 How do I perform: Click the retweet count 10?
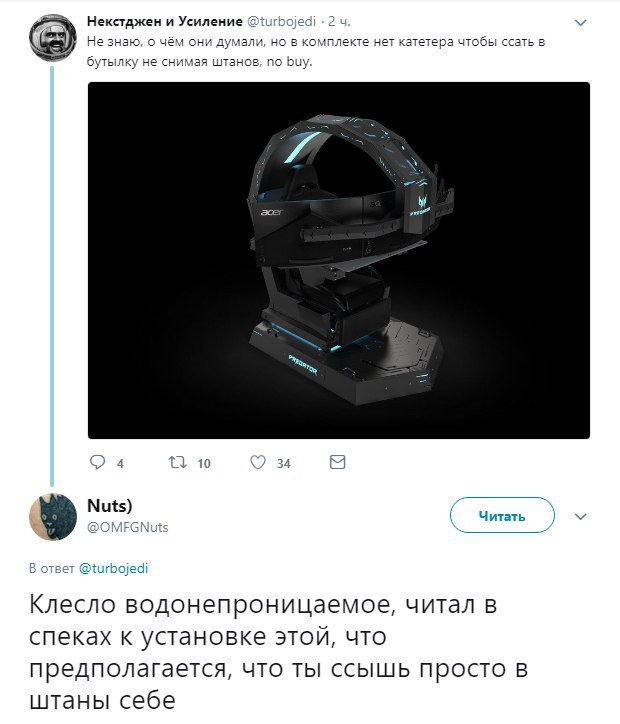point(204,464)
